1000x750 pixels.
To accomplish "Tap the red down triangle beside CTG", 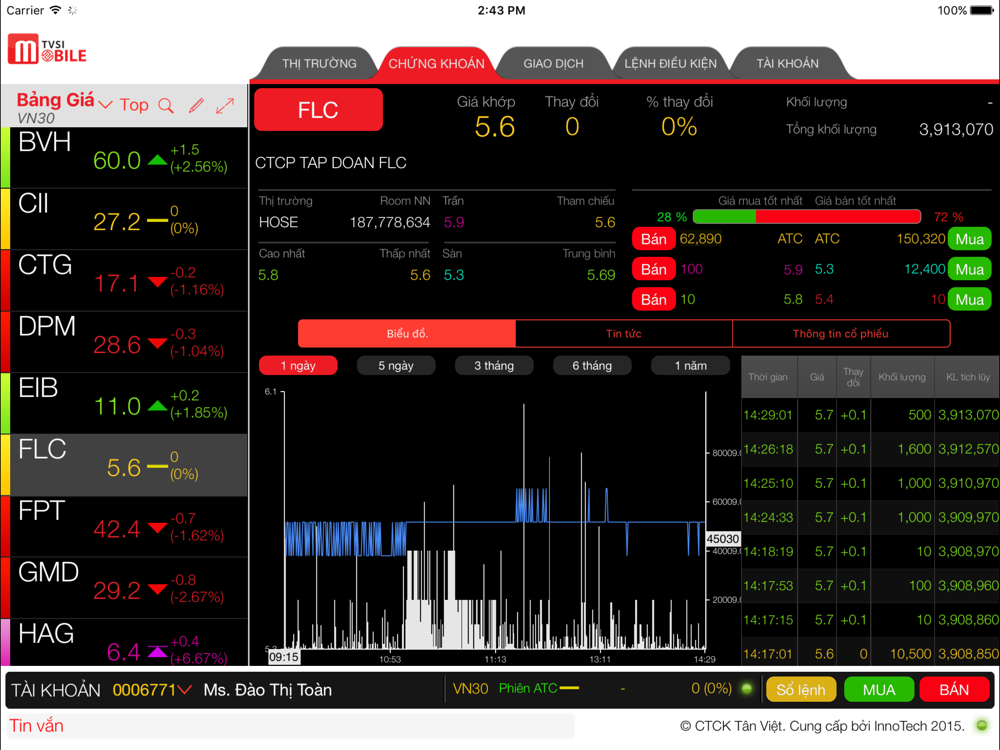I will 157,283.
